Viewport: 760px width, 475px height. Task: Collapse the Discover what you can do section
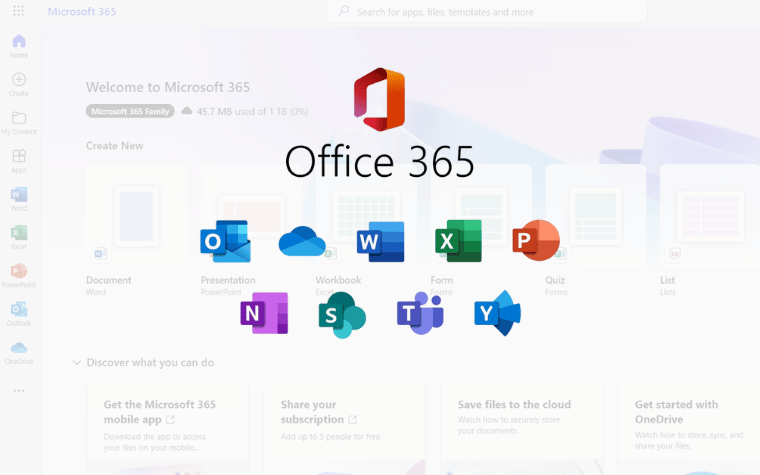76,363
